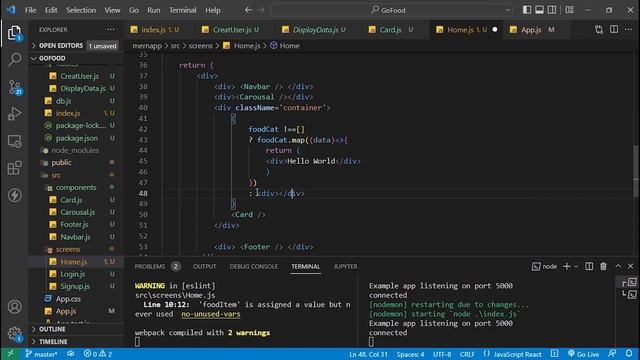This screenshot has height=360, width=640.
Task: Switch to Problems panel tab
Action: coord(157,266)
